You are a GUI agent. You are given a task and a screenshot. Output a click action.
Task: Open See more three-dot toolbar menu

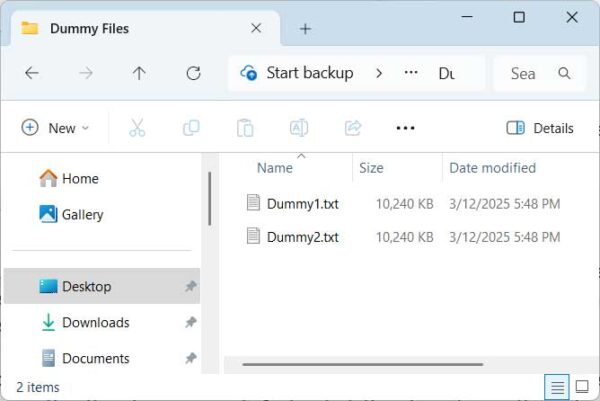[x=405, y=128]
